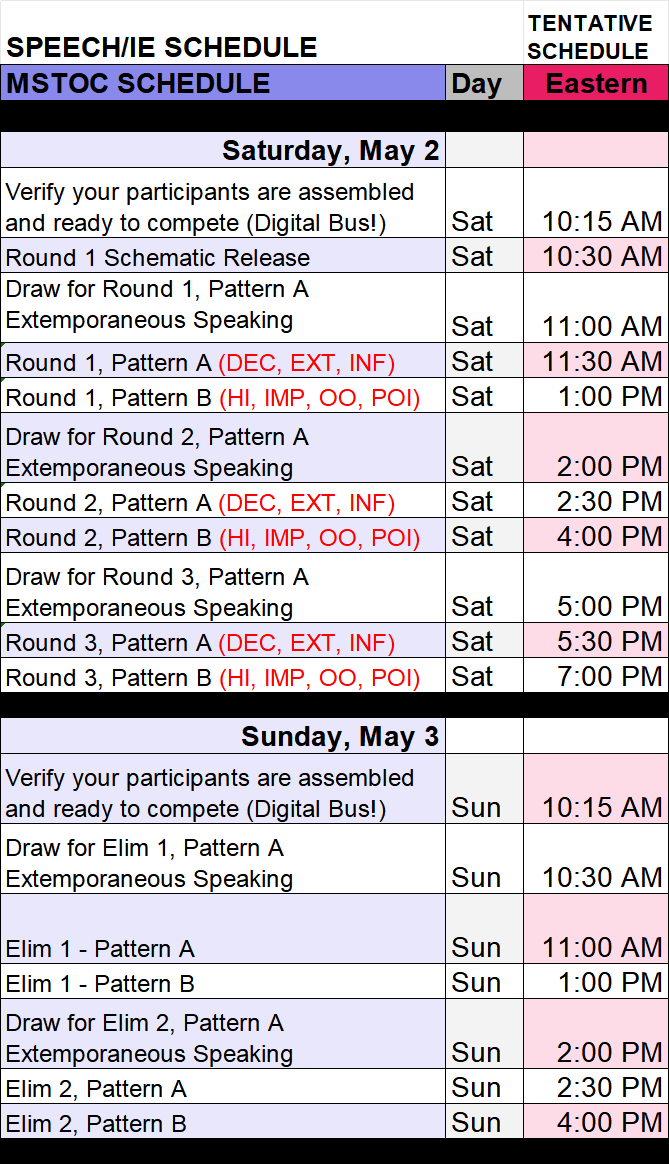
Task: Click the Elim 2, Pattern A cell
Action: [96, 1088]
